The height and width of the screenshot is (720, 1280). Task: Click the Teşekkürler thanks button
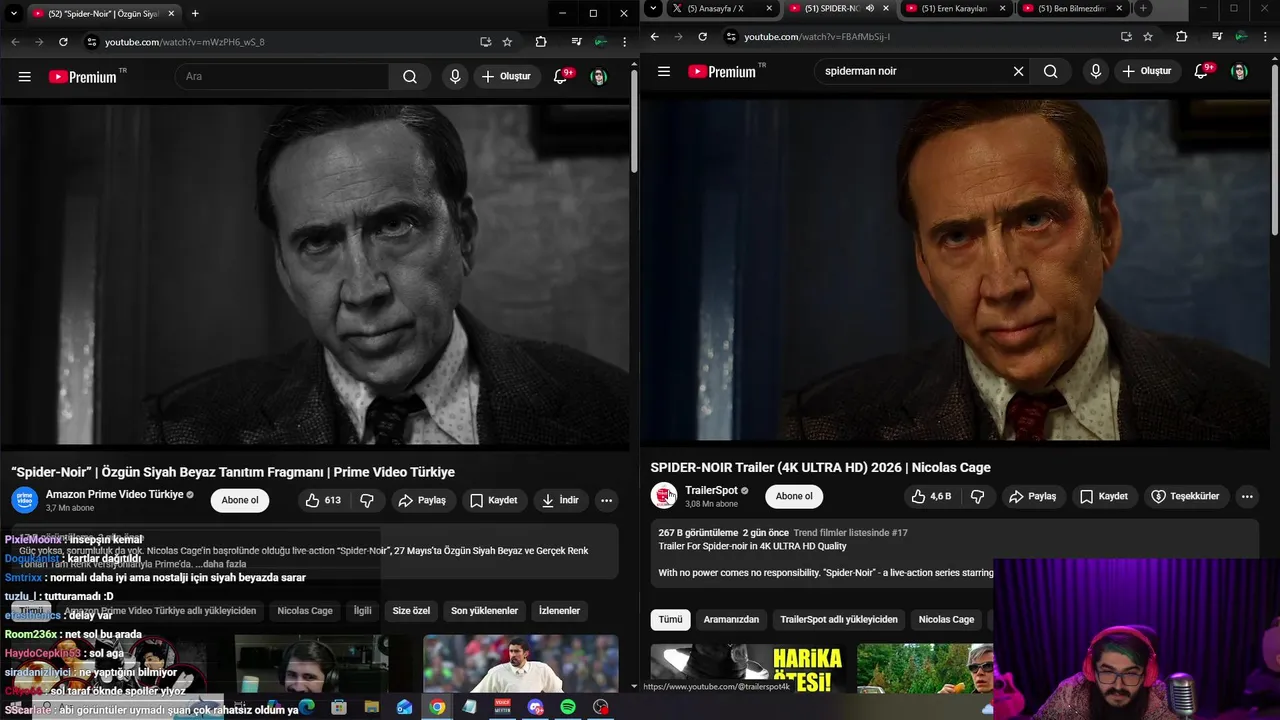coord(1185,496)
